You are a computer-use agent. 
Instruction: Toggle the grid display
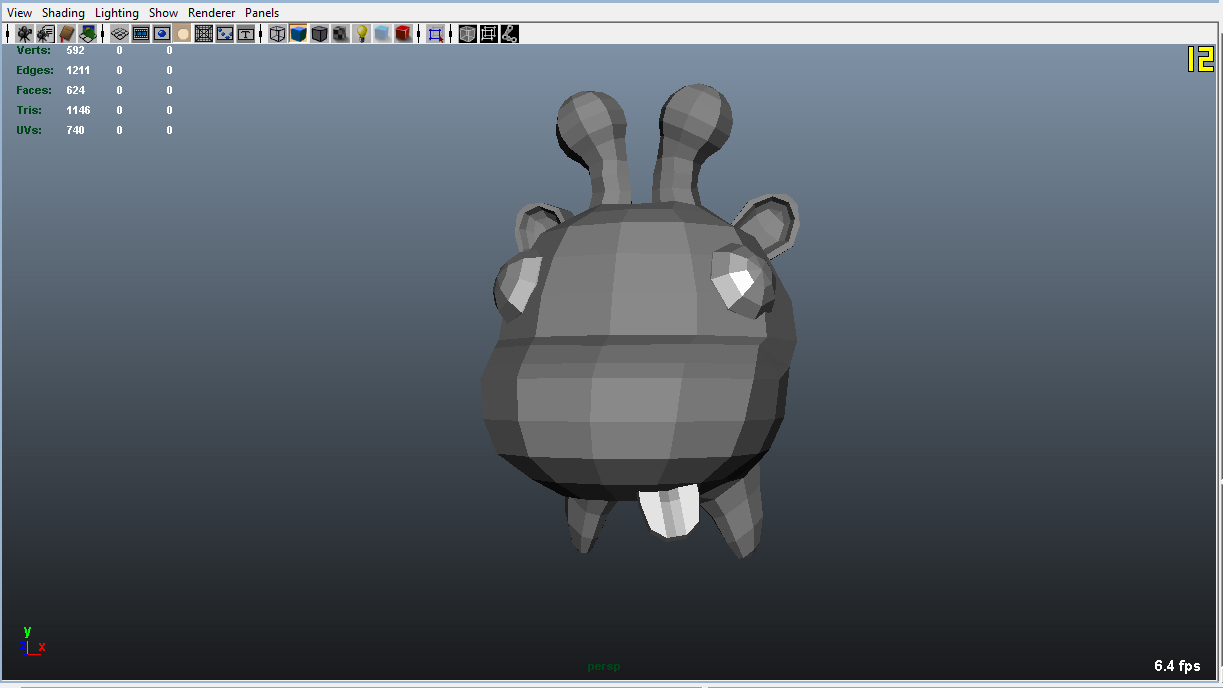point(118,33)
